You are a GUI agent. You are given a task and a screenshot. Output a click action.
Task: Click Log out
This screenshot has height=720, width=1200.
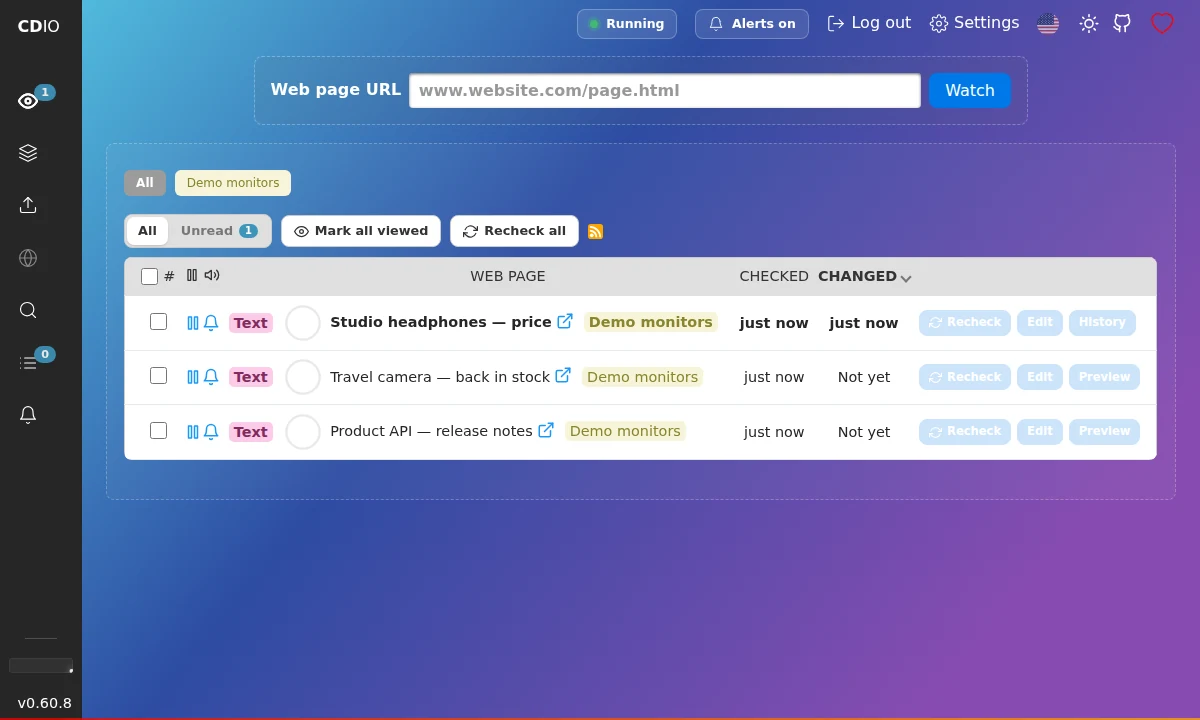point(869,23)
